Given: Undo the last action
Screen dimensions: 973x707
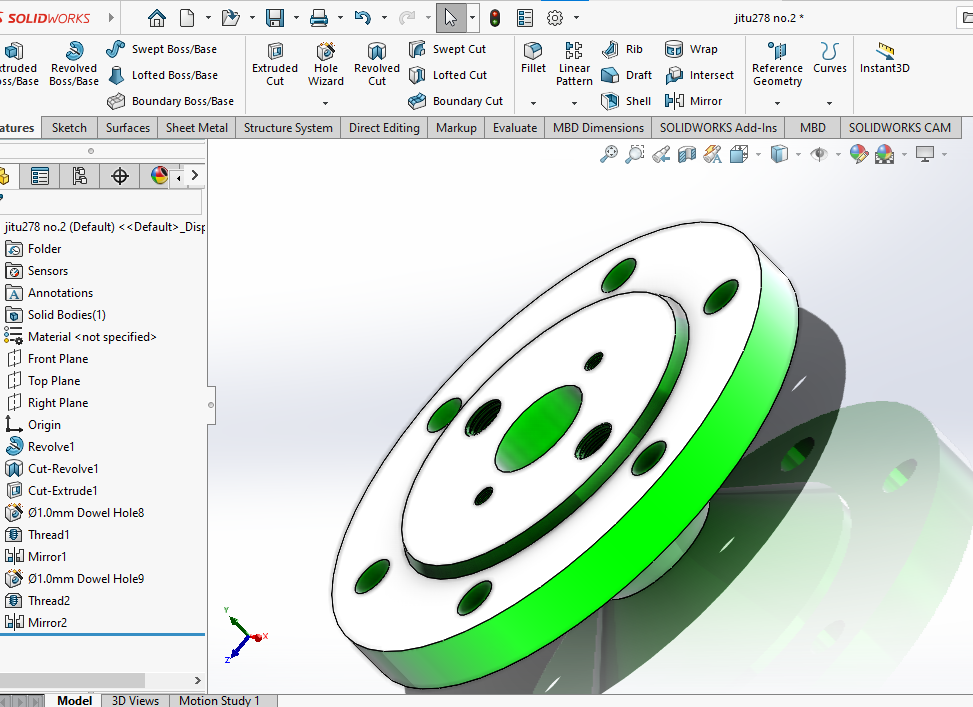Looking at the screenshot, I should (362, 18).
